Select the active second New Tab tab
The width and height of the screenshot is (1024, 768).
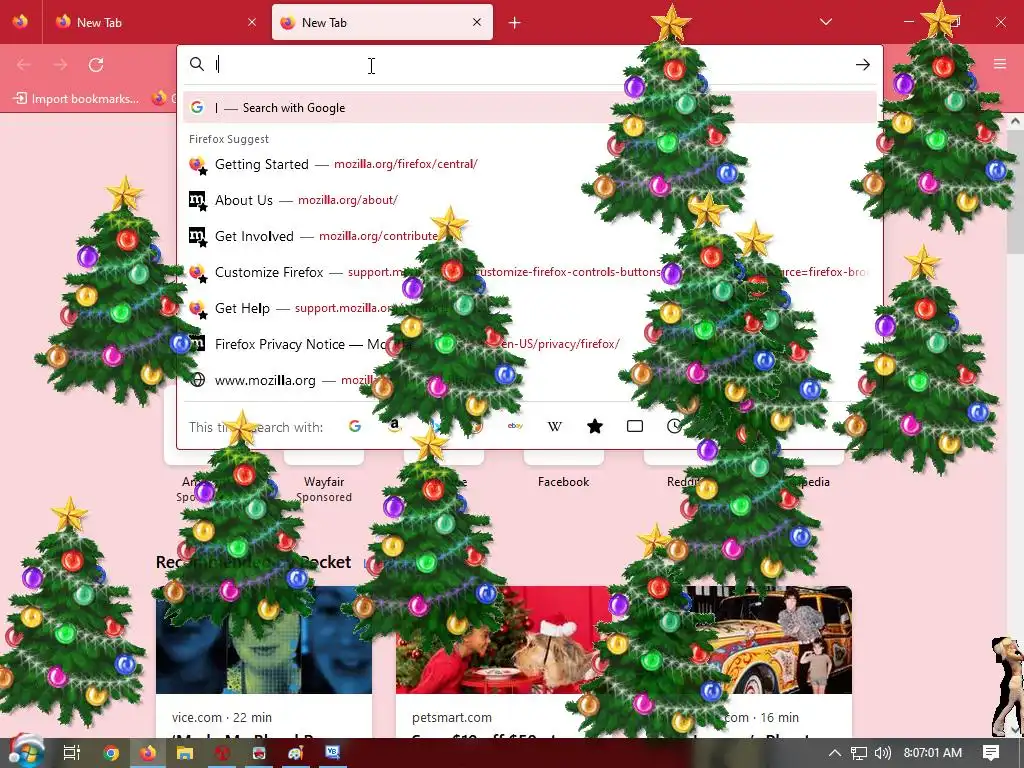(382, 22)
